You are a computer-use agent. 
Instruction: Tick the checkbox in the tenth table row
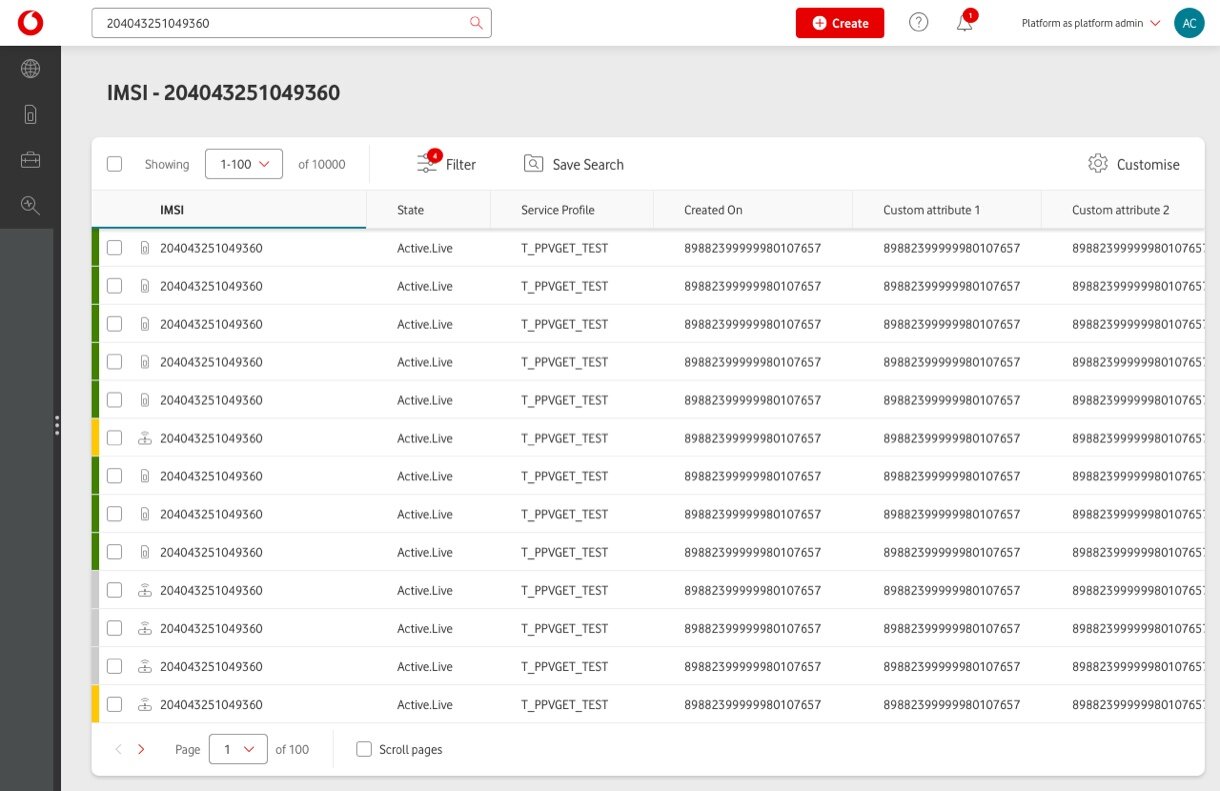point(114,590)
